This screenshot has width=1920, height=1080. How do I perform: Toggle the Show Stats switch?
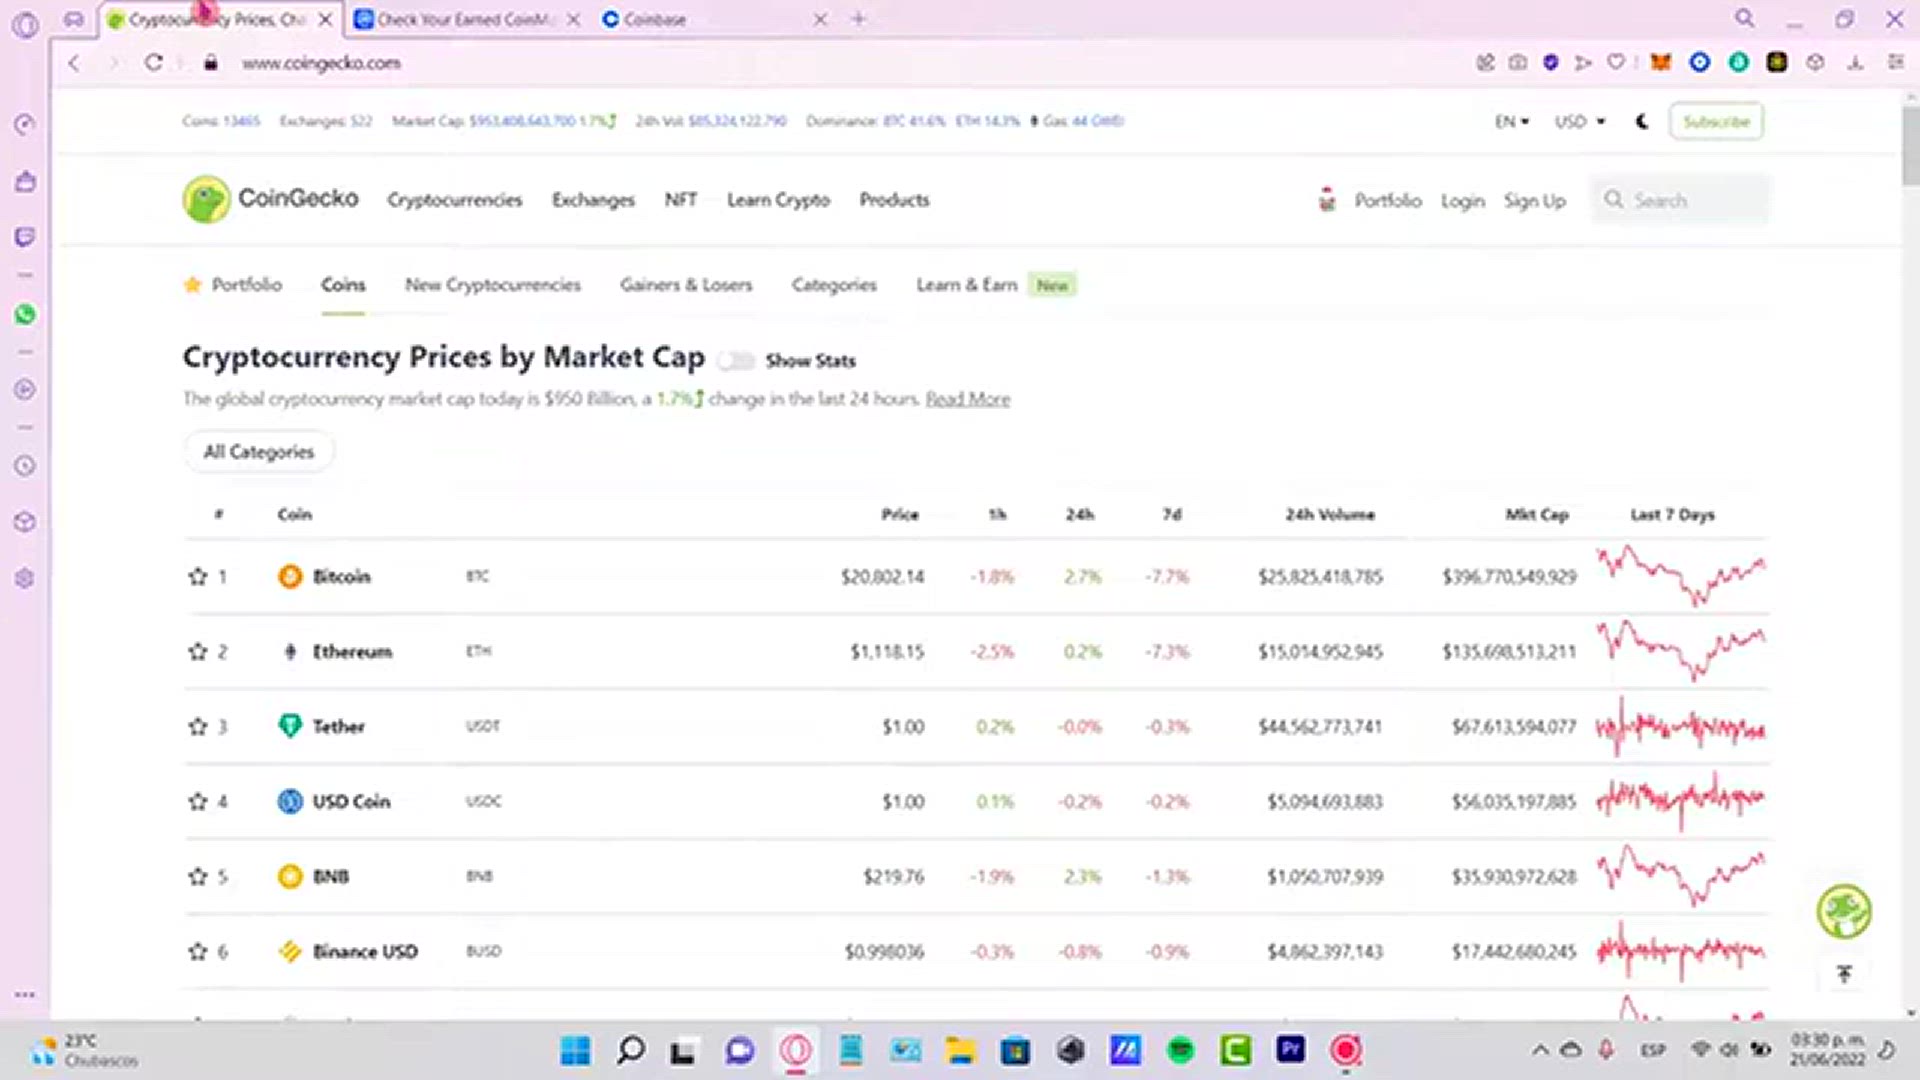click(736, 361)
